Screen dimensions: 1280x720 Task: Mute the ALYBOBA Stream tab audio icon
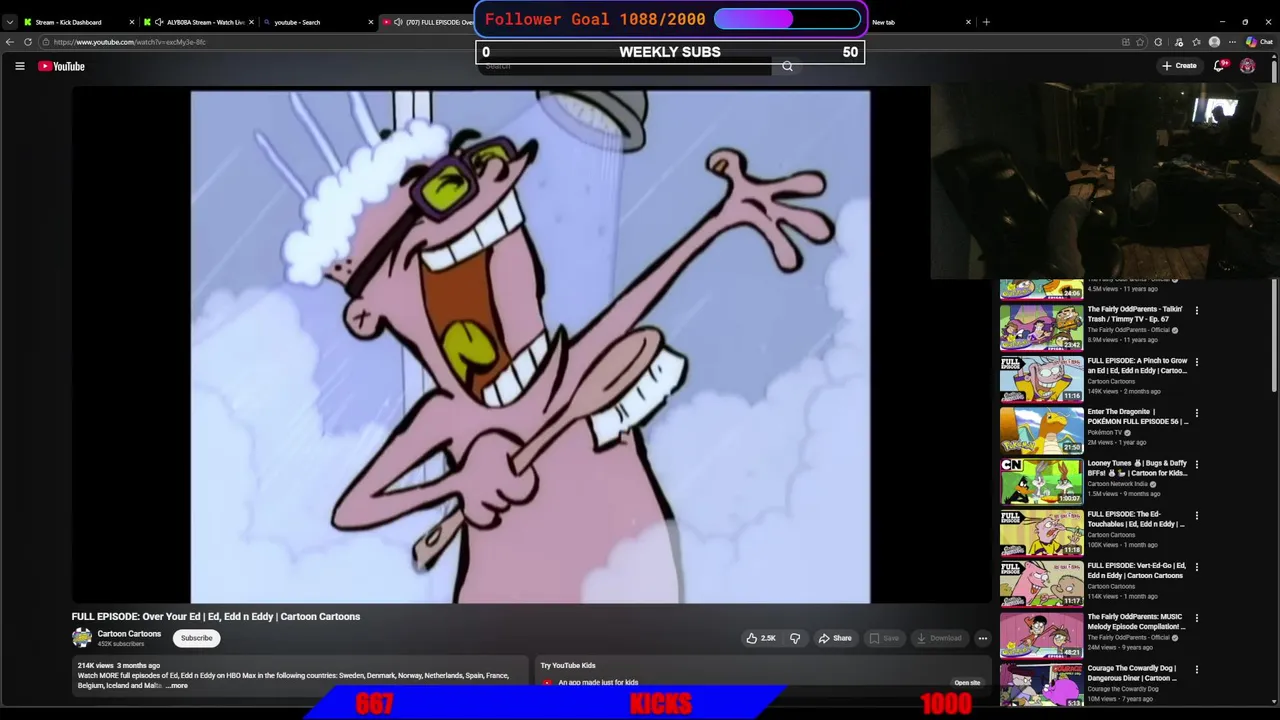click(159, 22)
